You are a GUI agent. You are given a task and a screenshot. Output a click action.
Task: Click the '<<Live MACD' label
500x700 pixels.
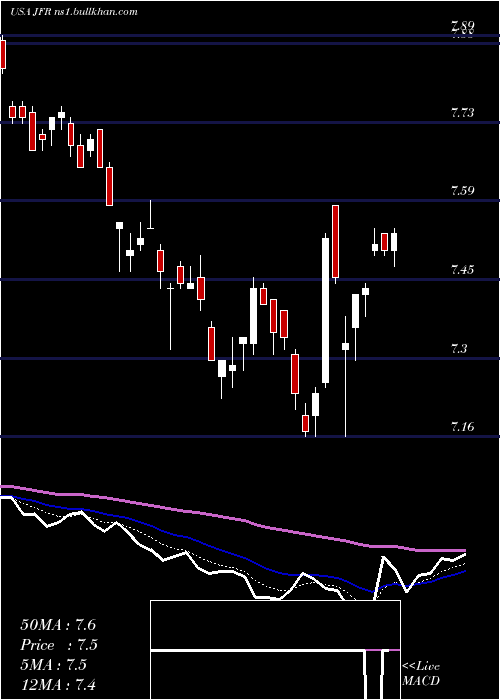pos(421,674)
